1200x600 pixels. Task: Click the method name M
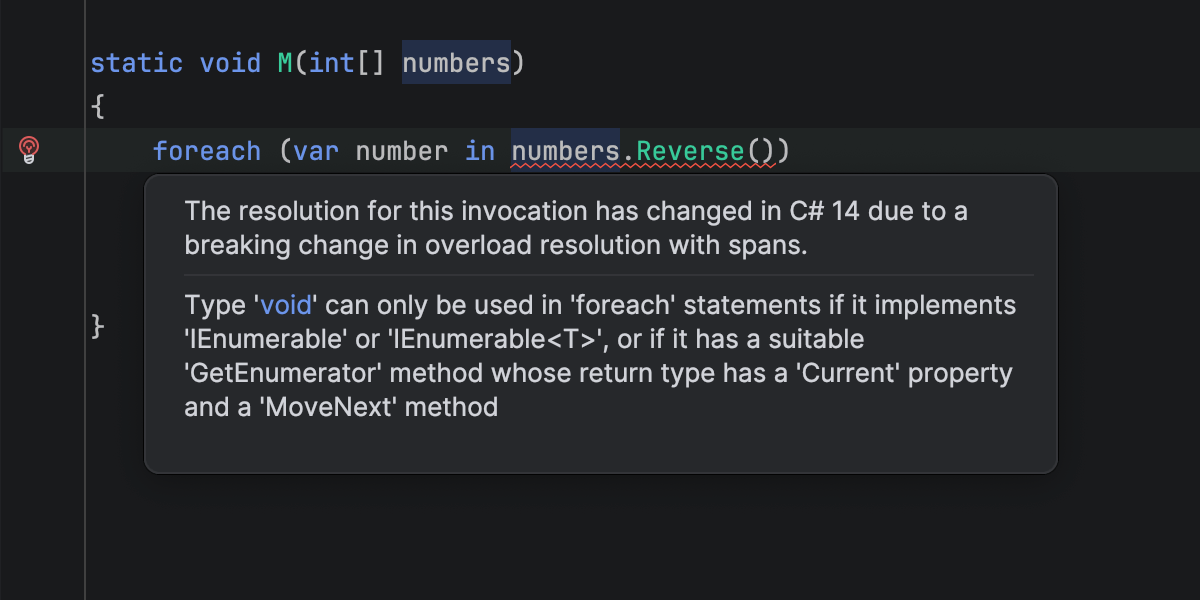[x=285, y=63]
